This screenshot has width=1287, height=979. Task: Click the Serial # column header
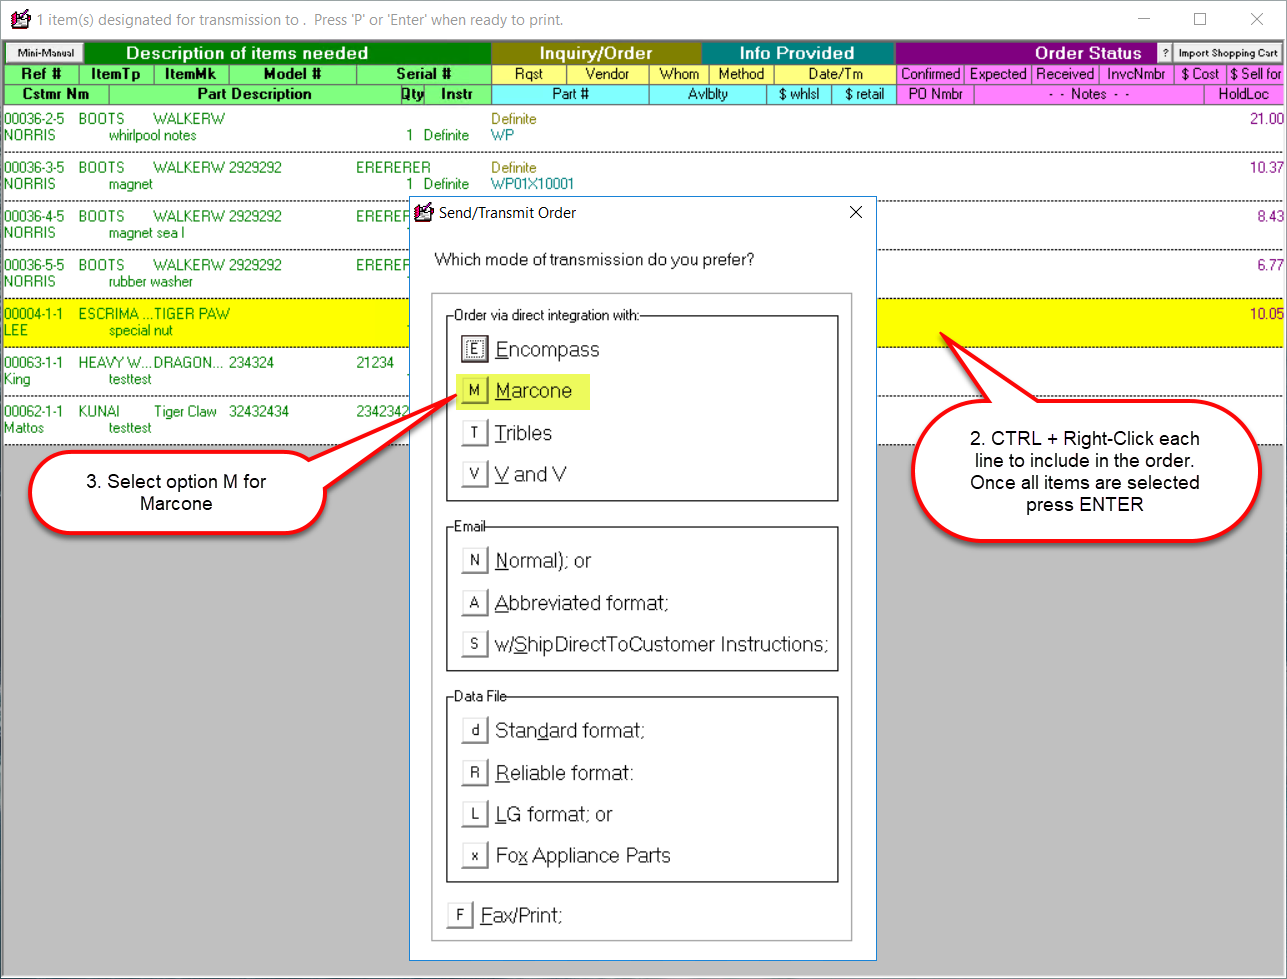(x=423, y=74)
